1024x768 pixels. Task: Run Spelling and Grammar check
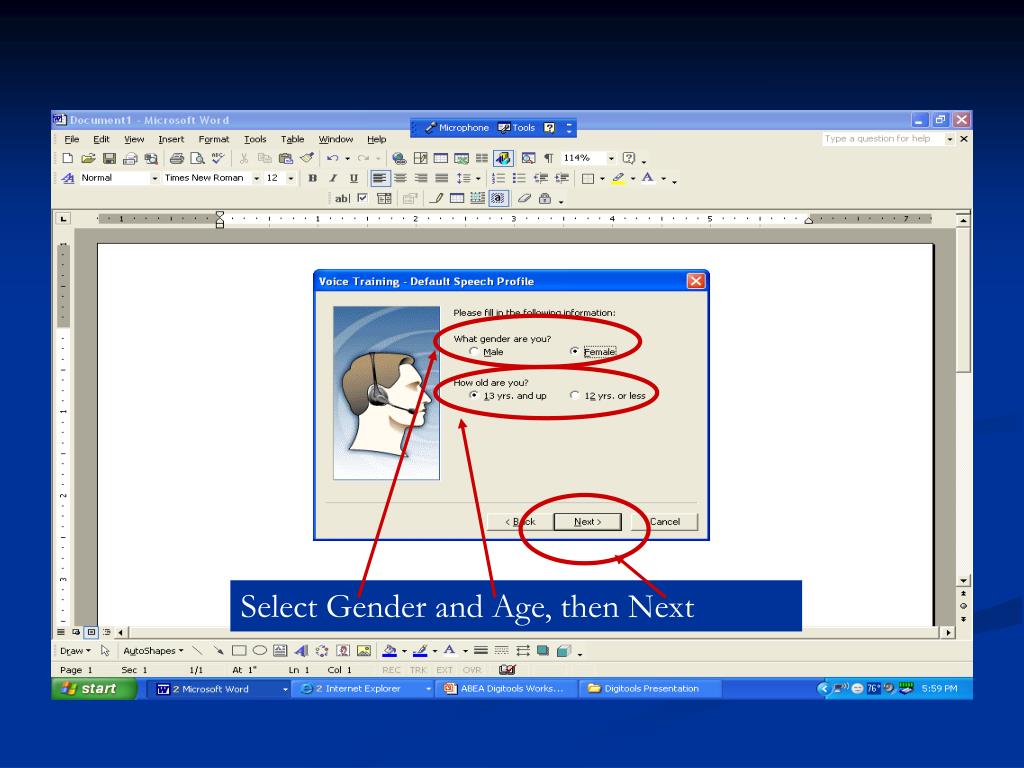pyautogui.click(x=218, y=158)
